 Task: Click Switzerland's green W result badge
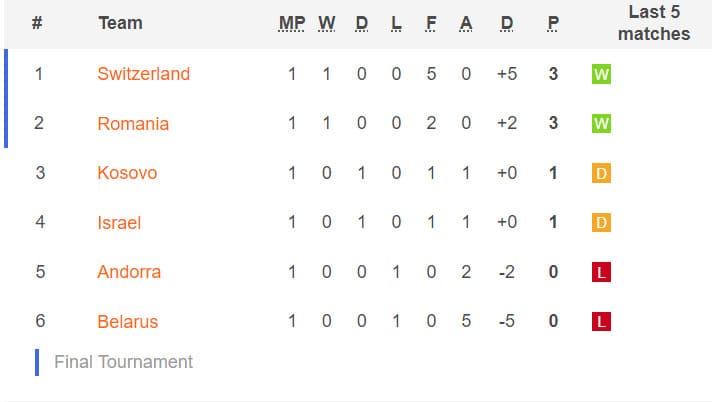coord(601,74)
